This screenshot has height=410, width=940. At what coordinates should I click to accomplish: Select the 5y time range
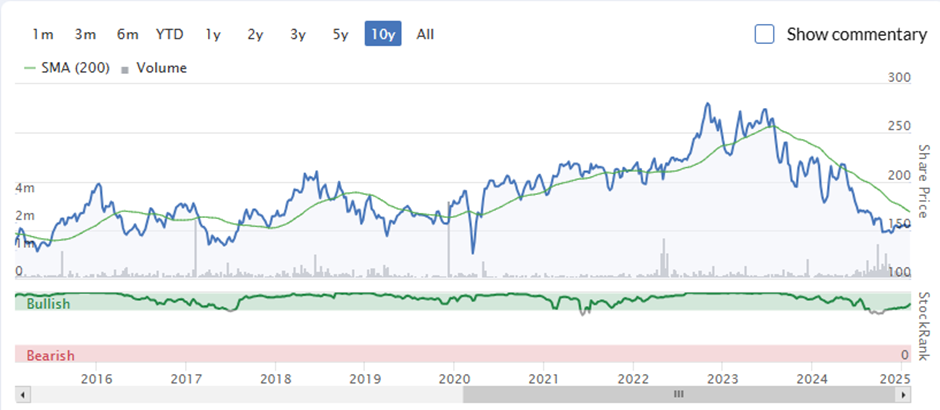click(x=341, y=34)
